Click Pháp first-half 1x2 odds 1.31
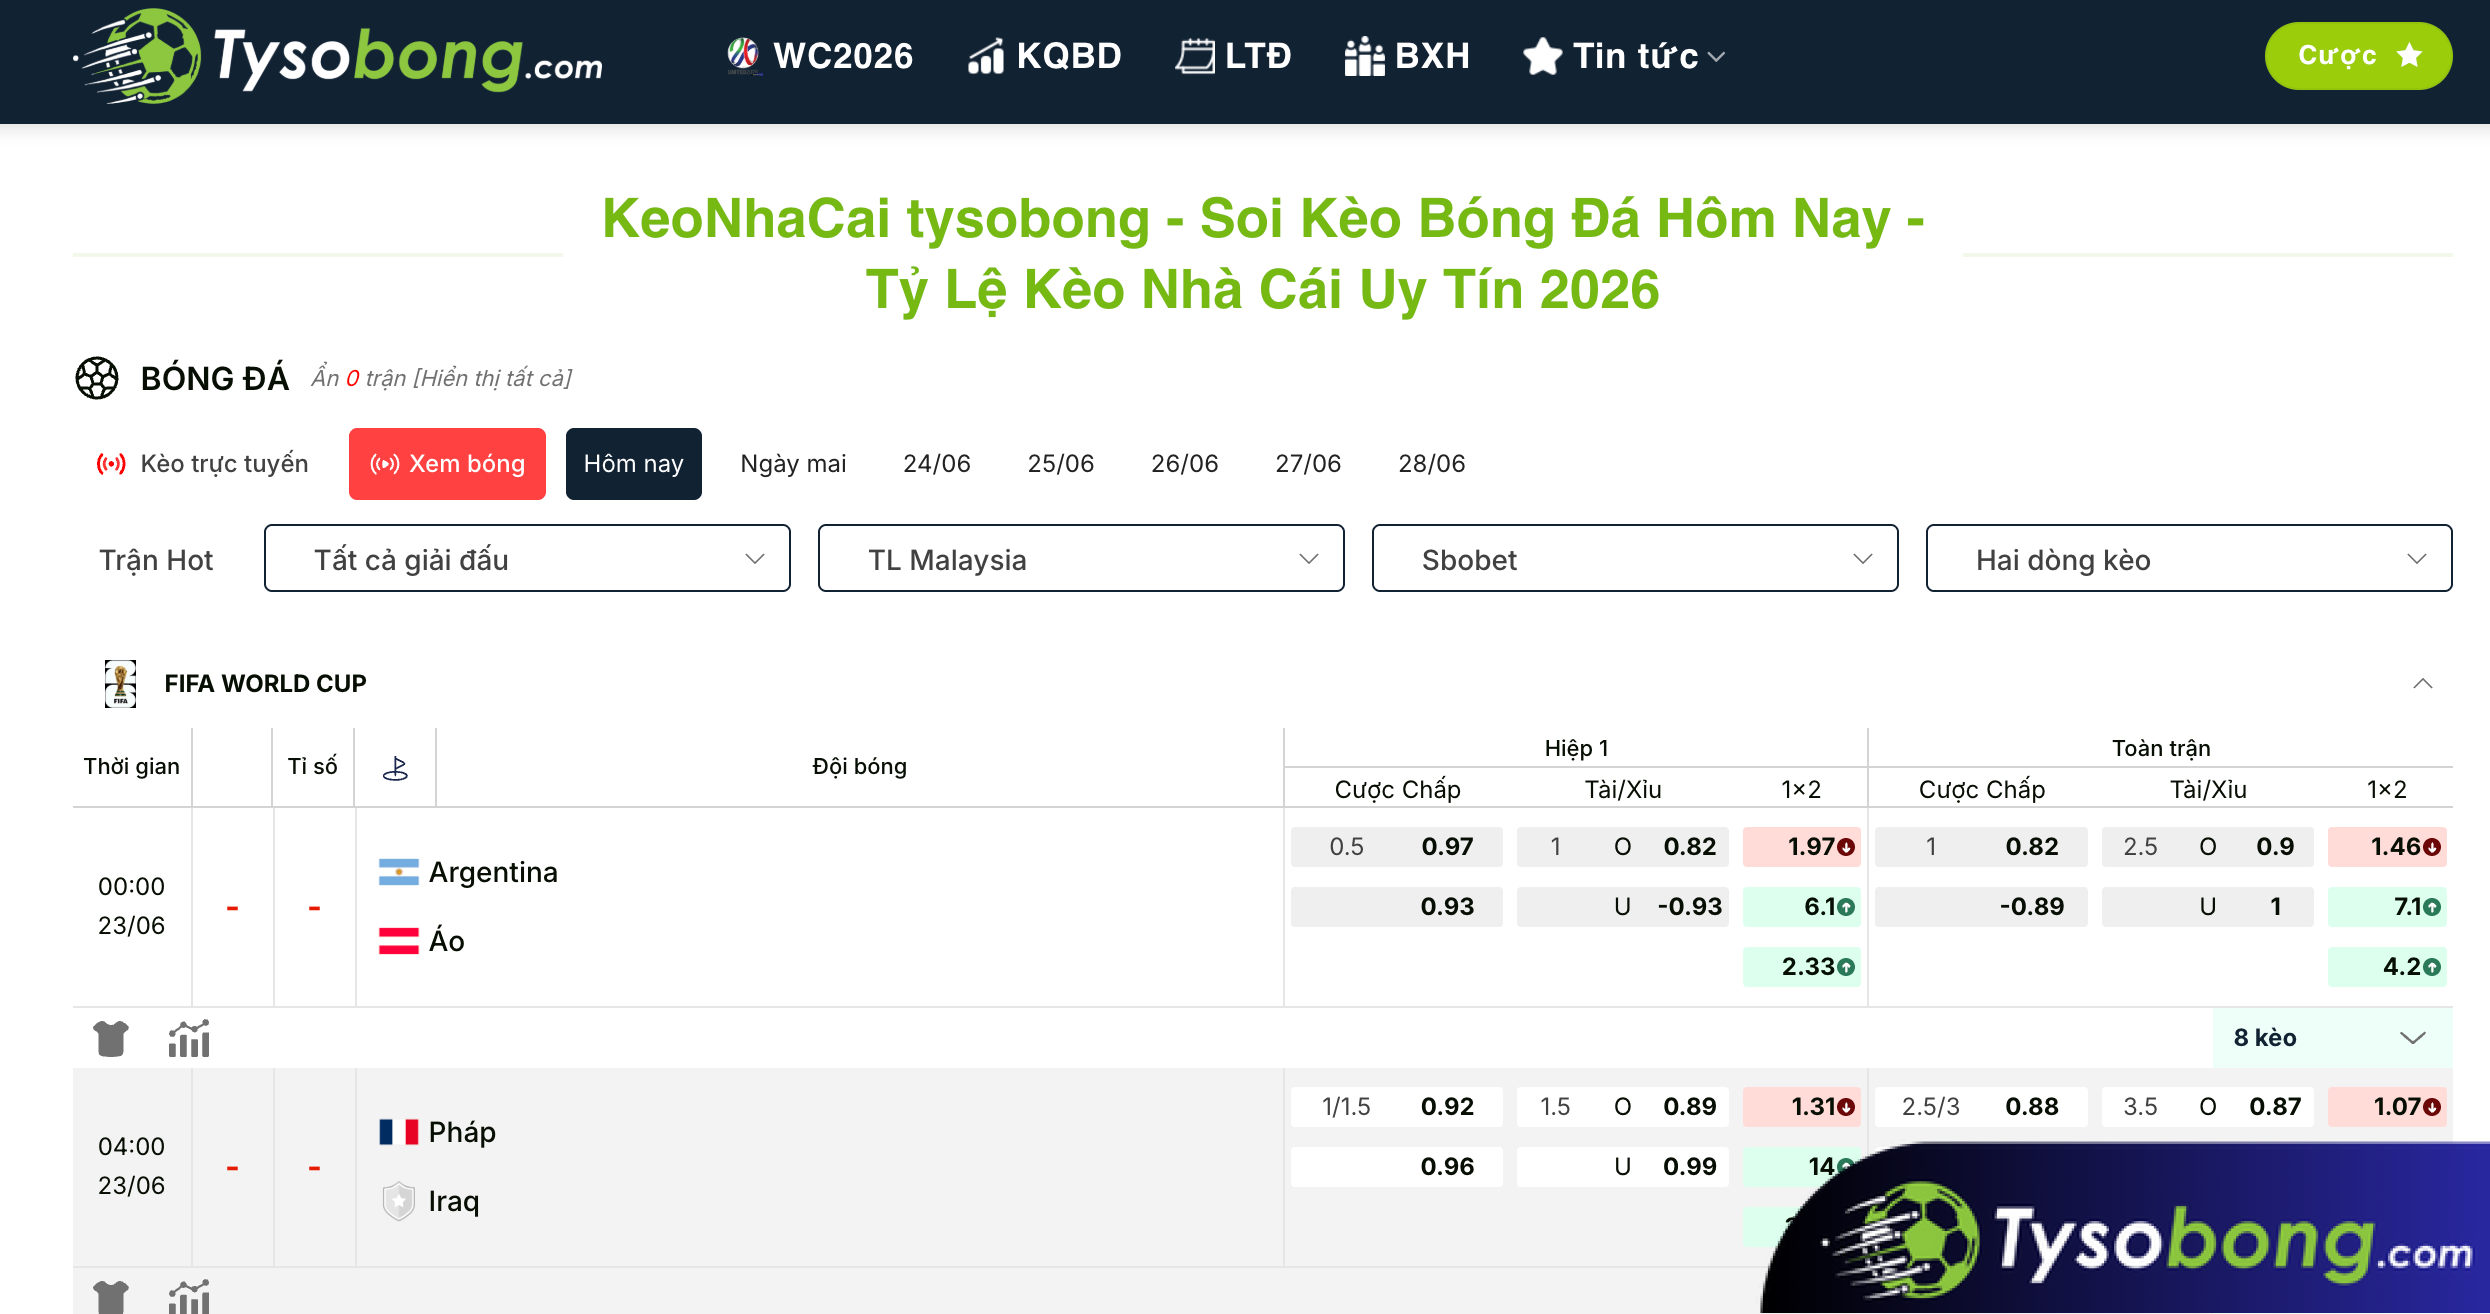Screen dimensions: 2490x1314 (1801, 1106)
